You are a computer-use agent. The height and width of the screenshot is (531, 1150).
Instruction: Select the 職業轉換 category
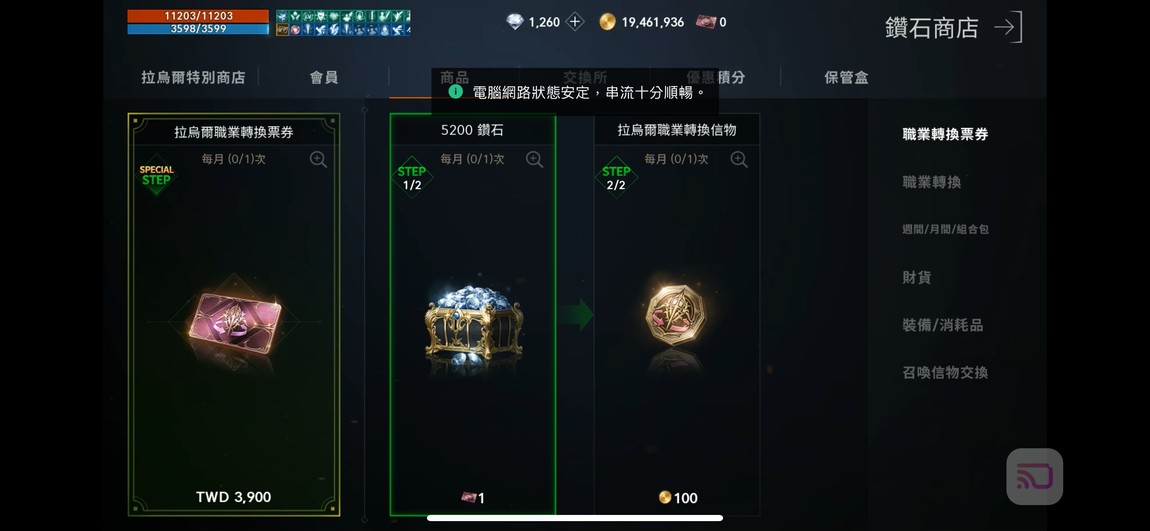click(931, 182)
